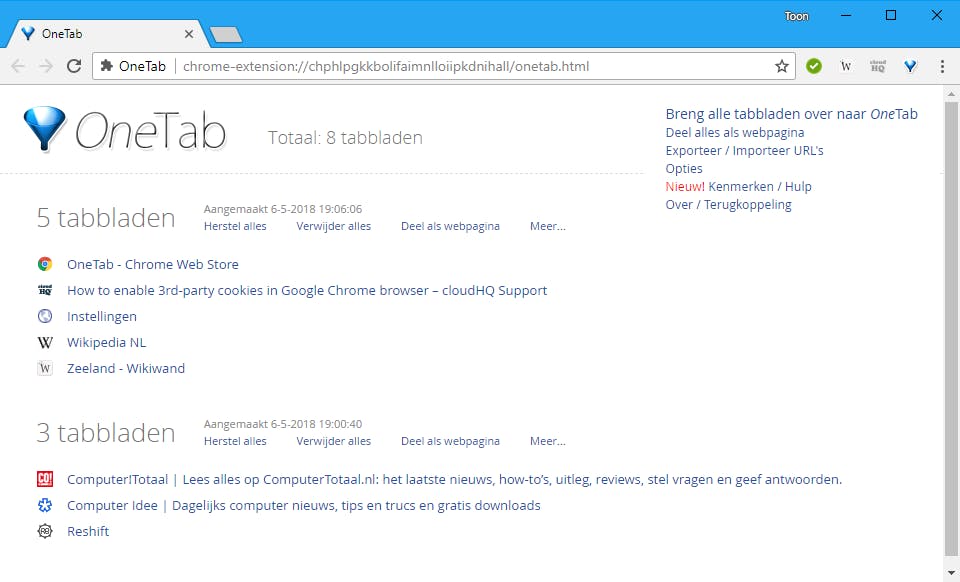Click the browser Back arrow
This screenshot has width=960, height=582.
click(18, 66)
